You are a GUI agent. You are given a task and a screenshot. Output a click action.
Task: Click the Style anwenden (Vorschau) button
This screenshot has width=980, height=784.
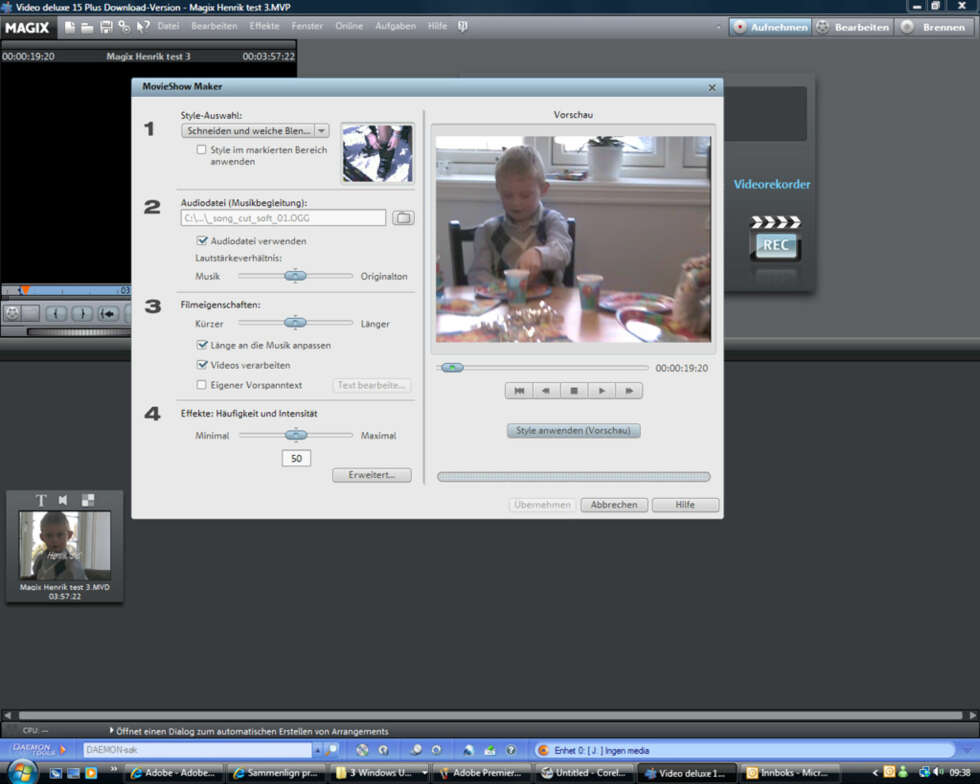(573, 431)
